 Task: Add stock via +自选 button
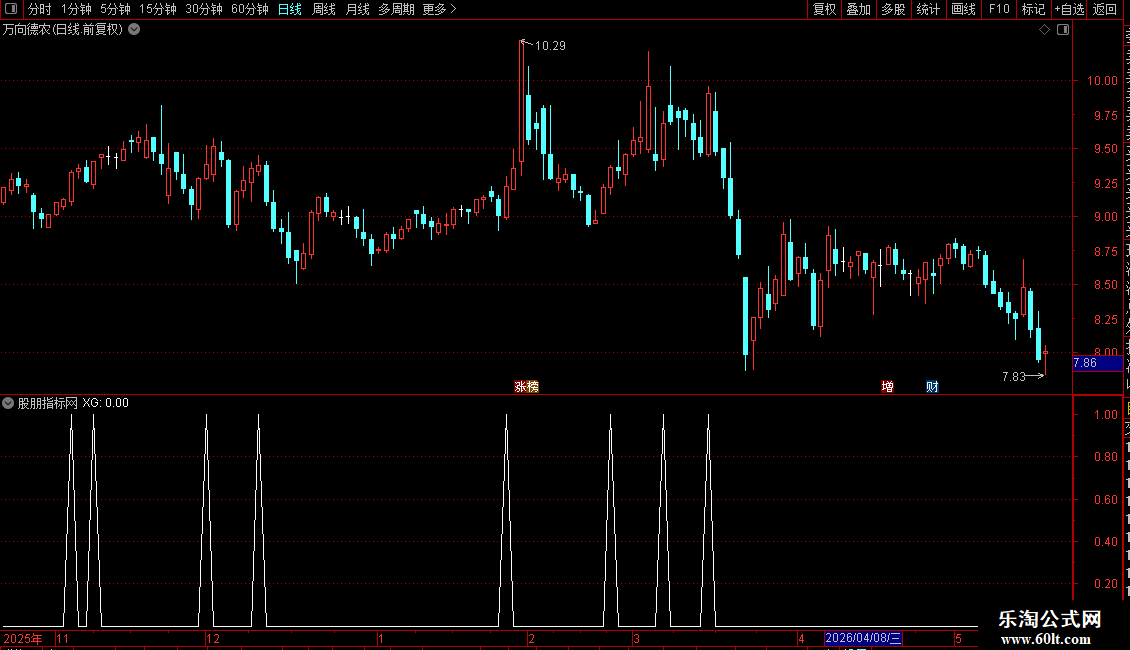(x=1069, y=9)
